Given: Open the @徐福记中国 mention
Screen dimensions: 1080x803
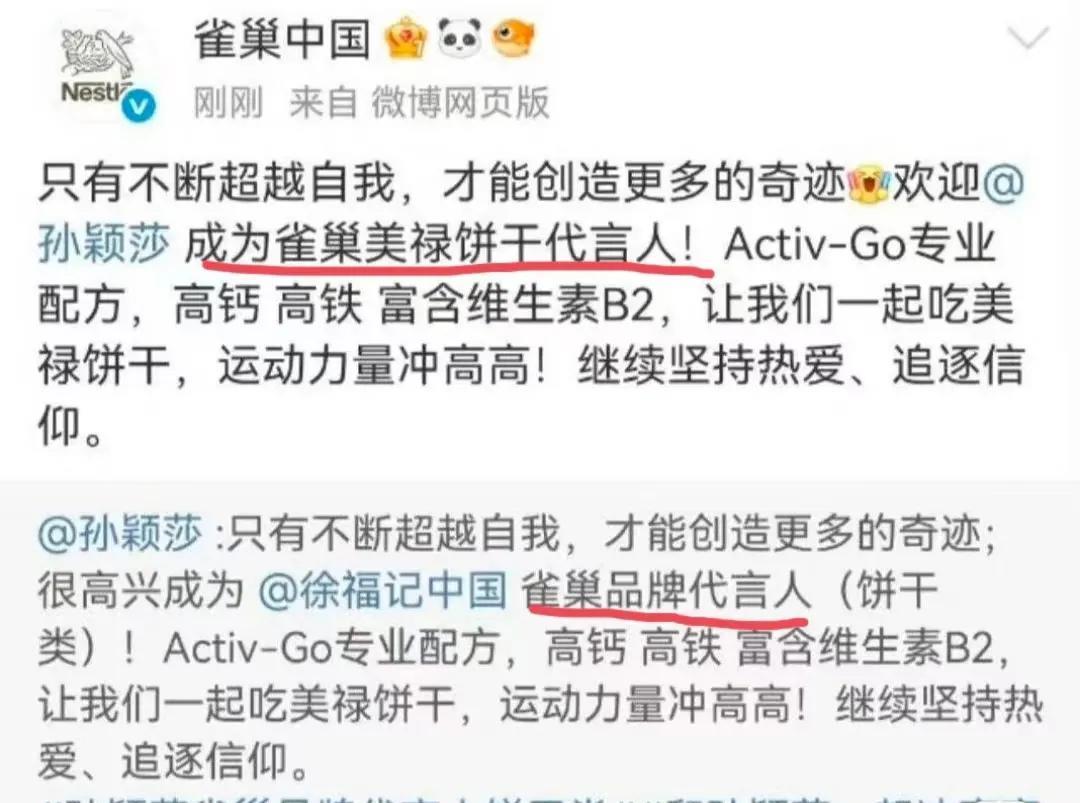Looking at the screenshot, I should (x=382, y=591).
